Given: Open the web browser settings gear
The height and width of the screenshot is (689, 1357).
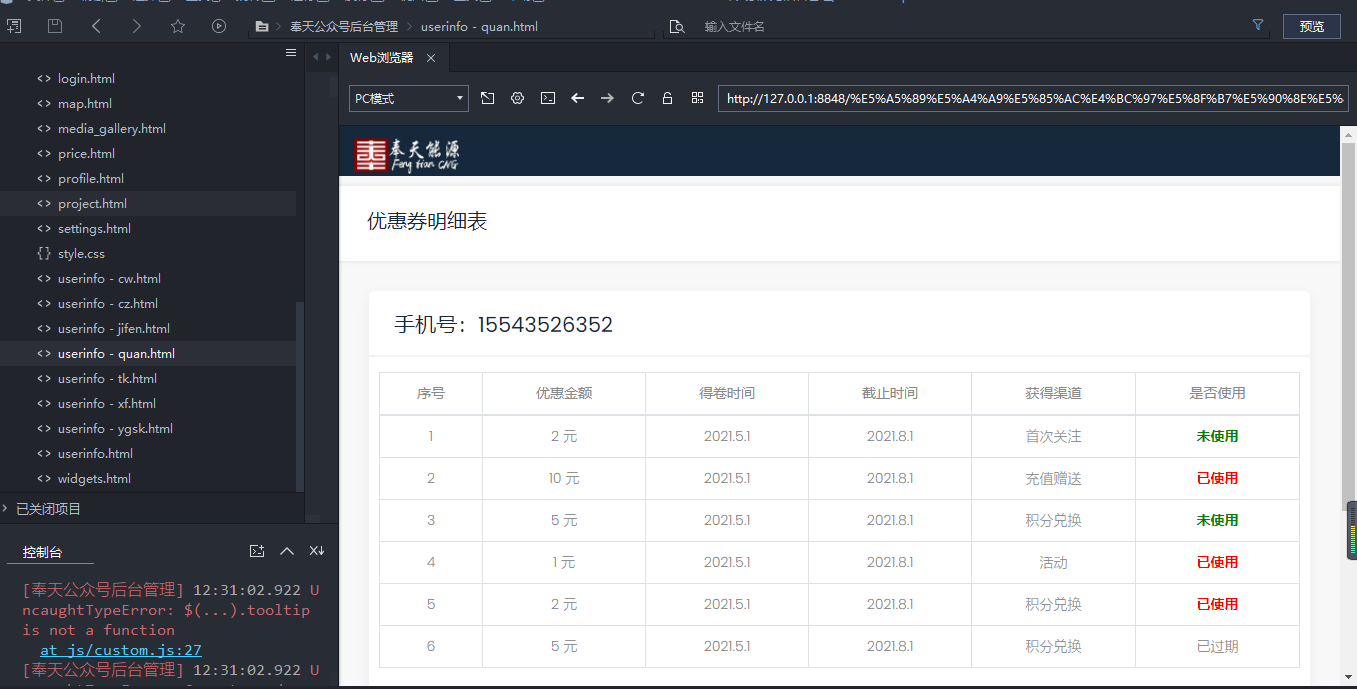Looking at the screenshot, I should tap(518, 98).
